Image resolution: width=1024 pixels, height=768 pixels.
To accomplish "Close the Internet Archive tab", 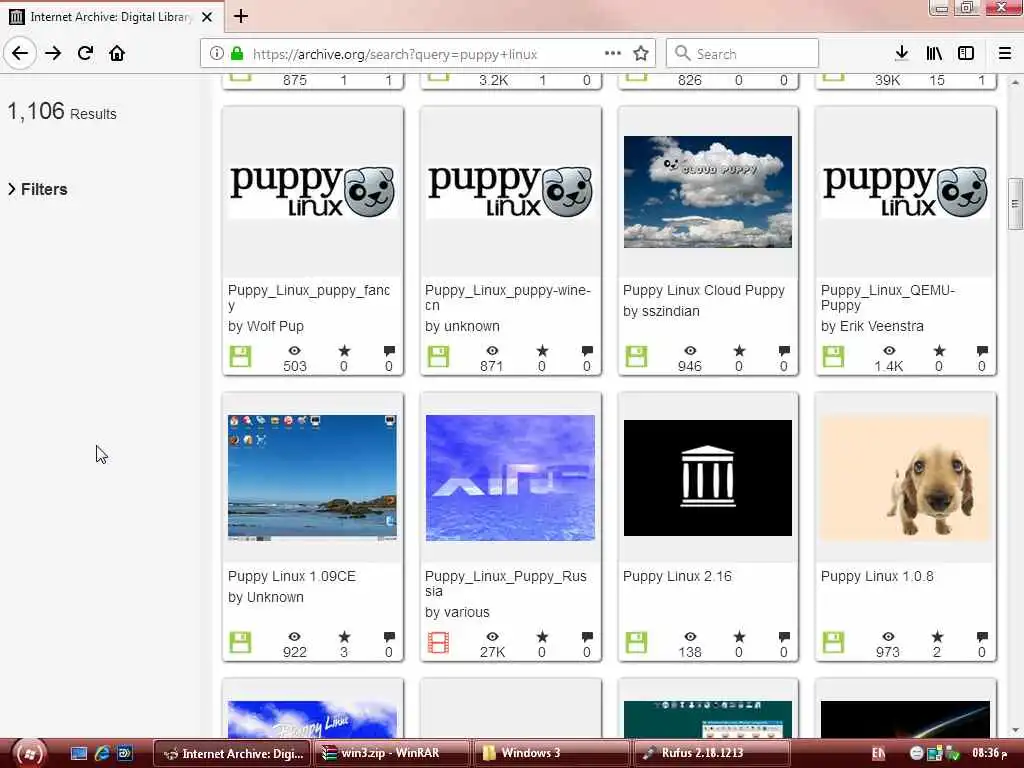I will (207, 17).
